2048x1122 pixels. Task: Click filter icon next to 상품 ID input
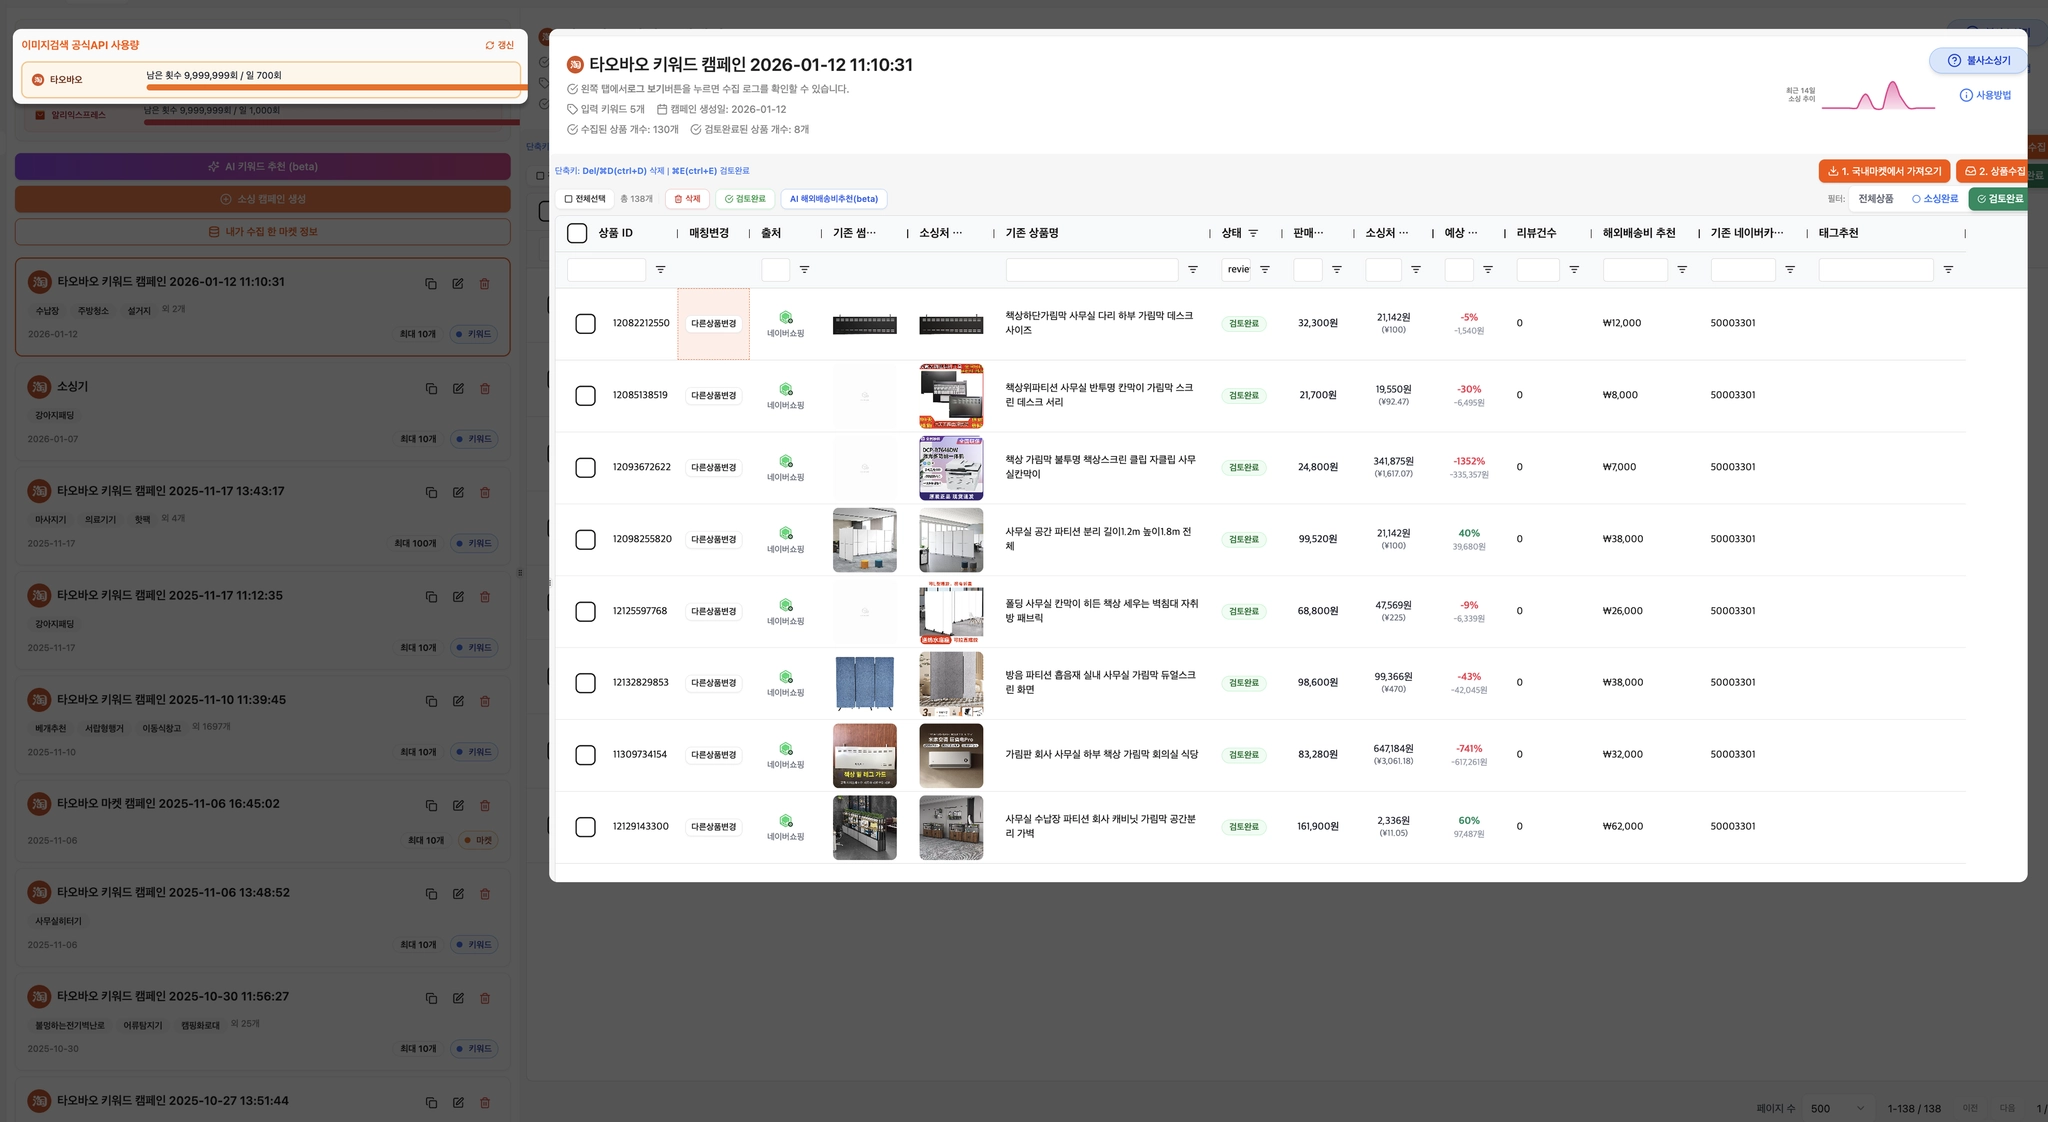click(x=660, y=270)
